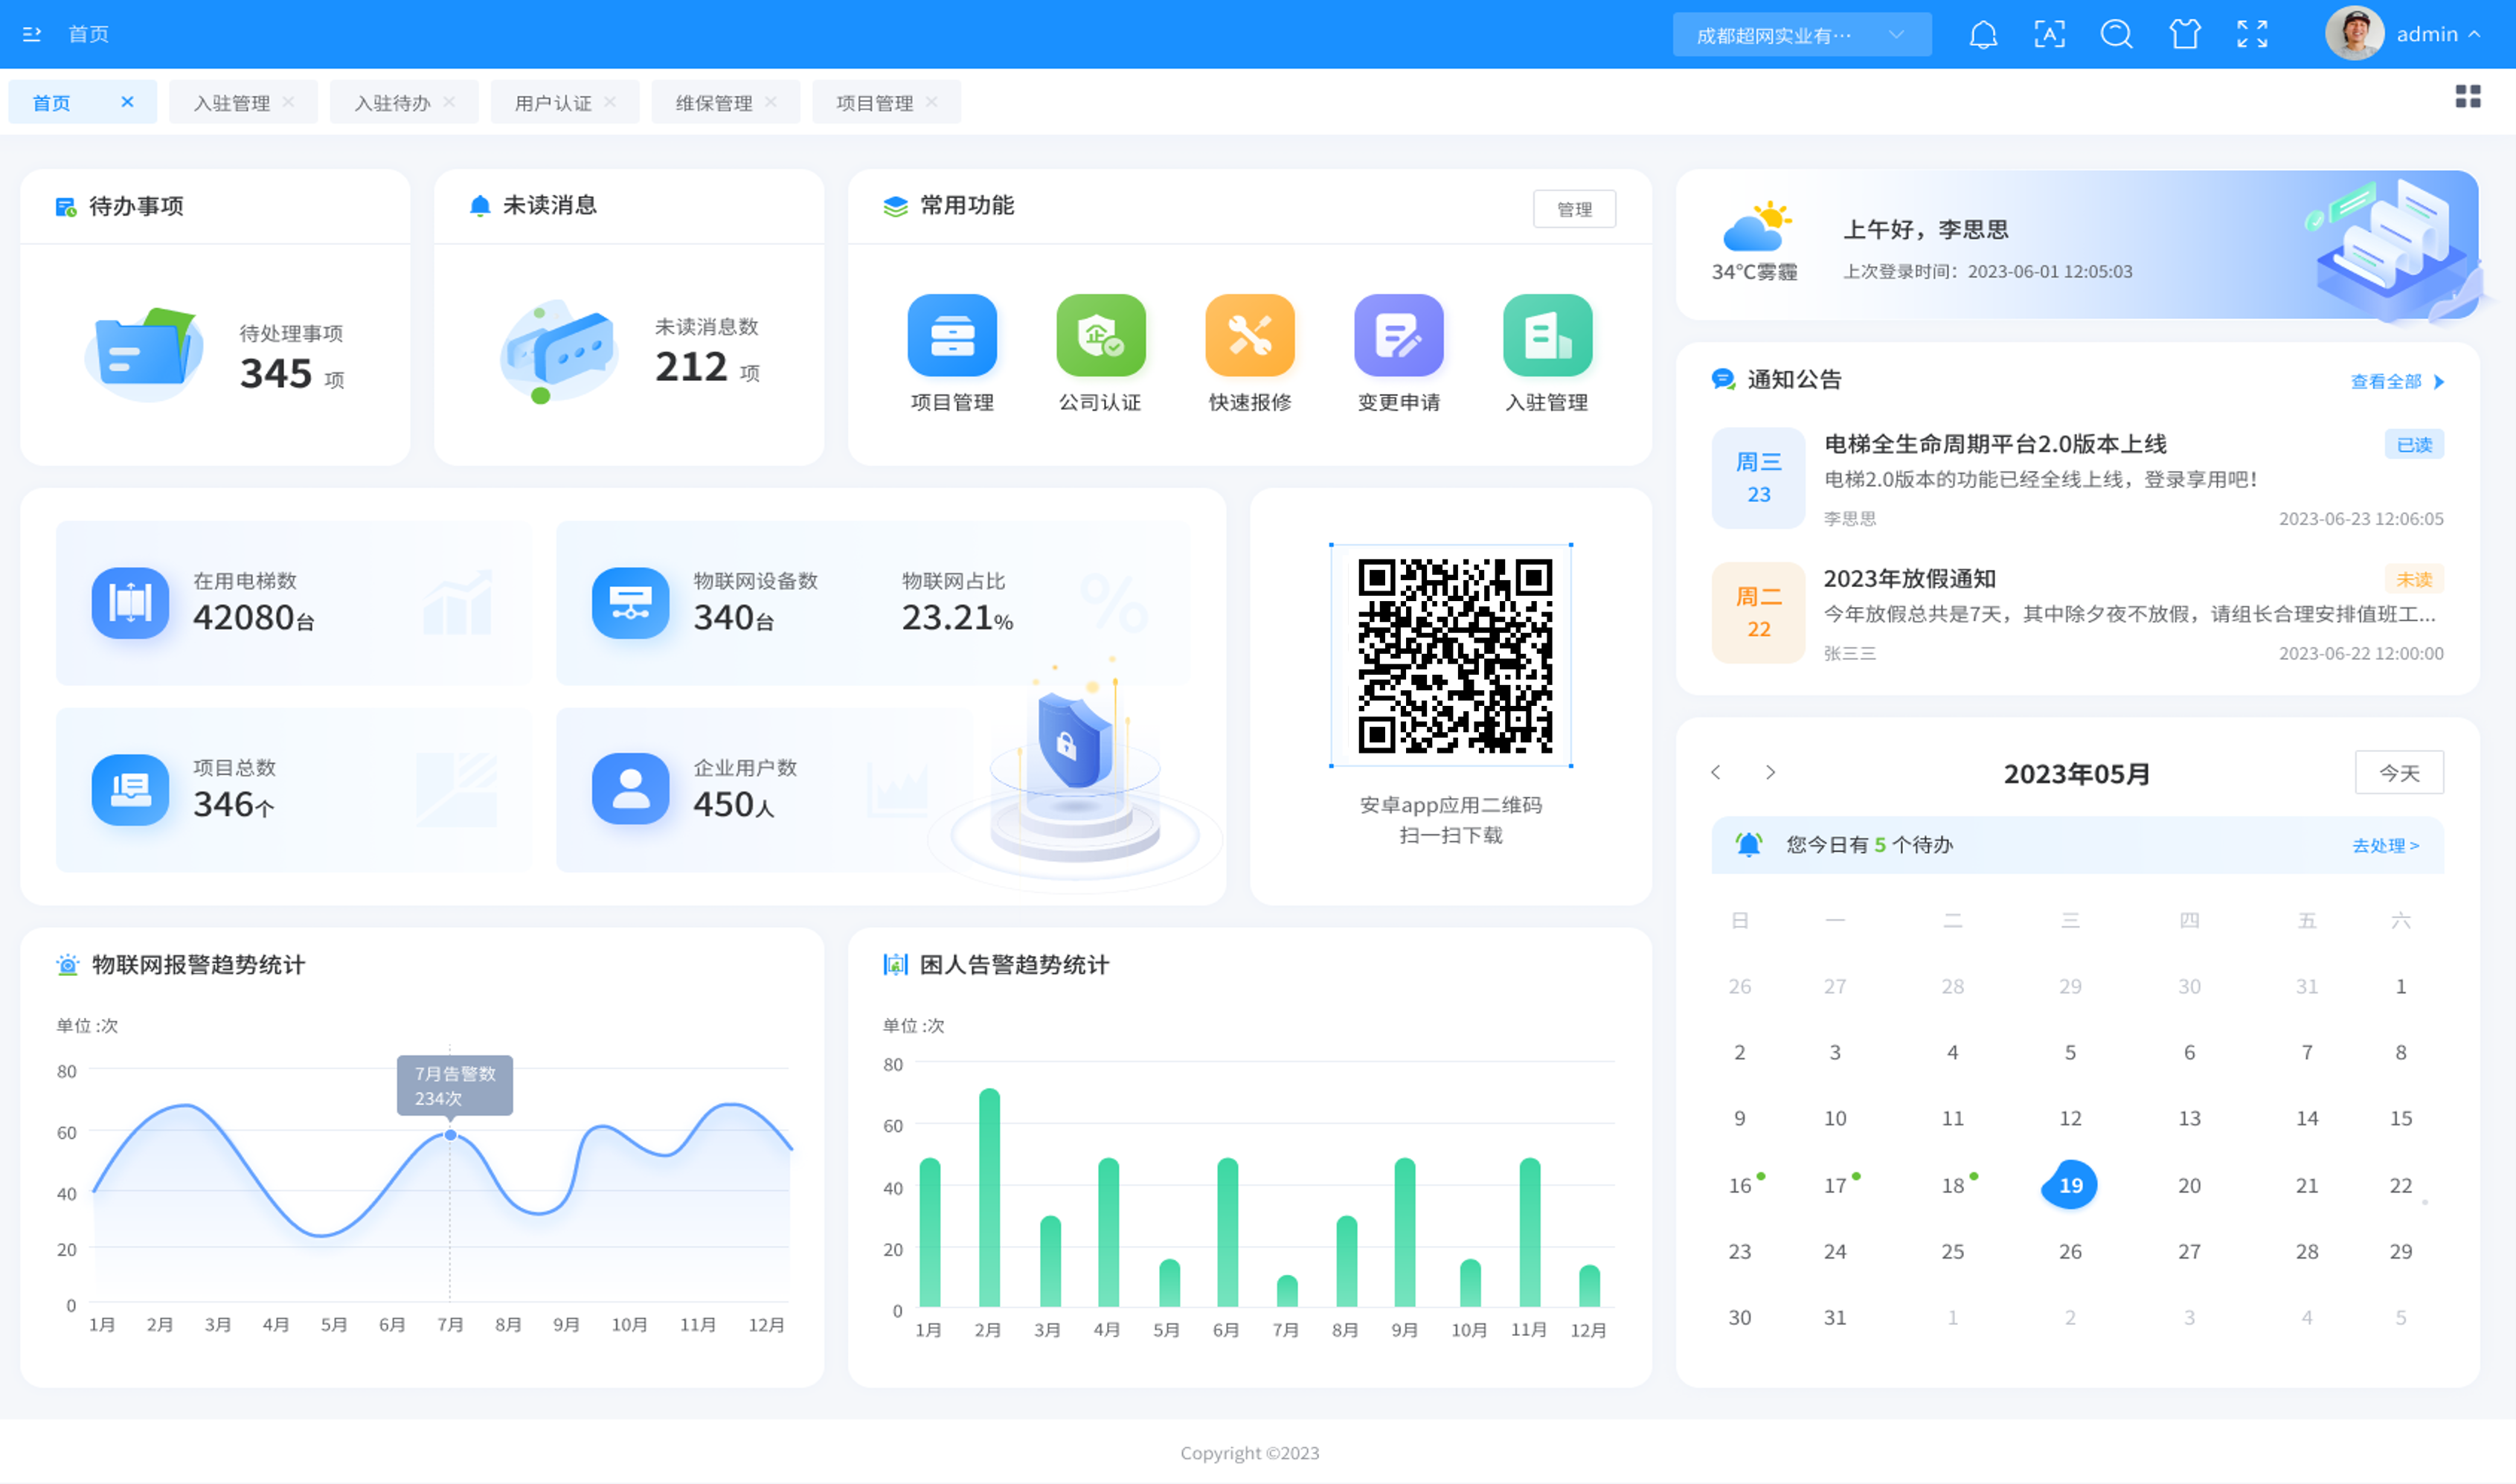Expand the company selector dropdown
The width and height of the screenshot is (2516, 1484).
1801,35
